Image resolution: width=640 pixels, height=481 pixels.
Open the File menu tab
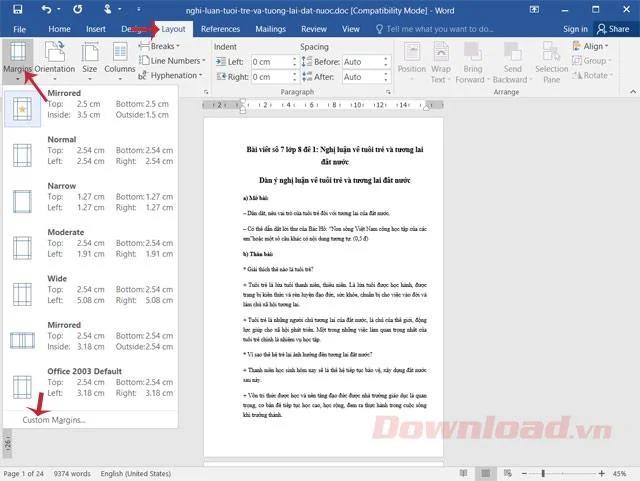(20, 29)
